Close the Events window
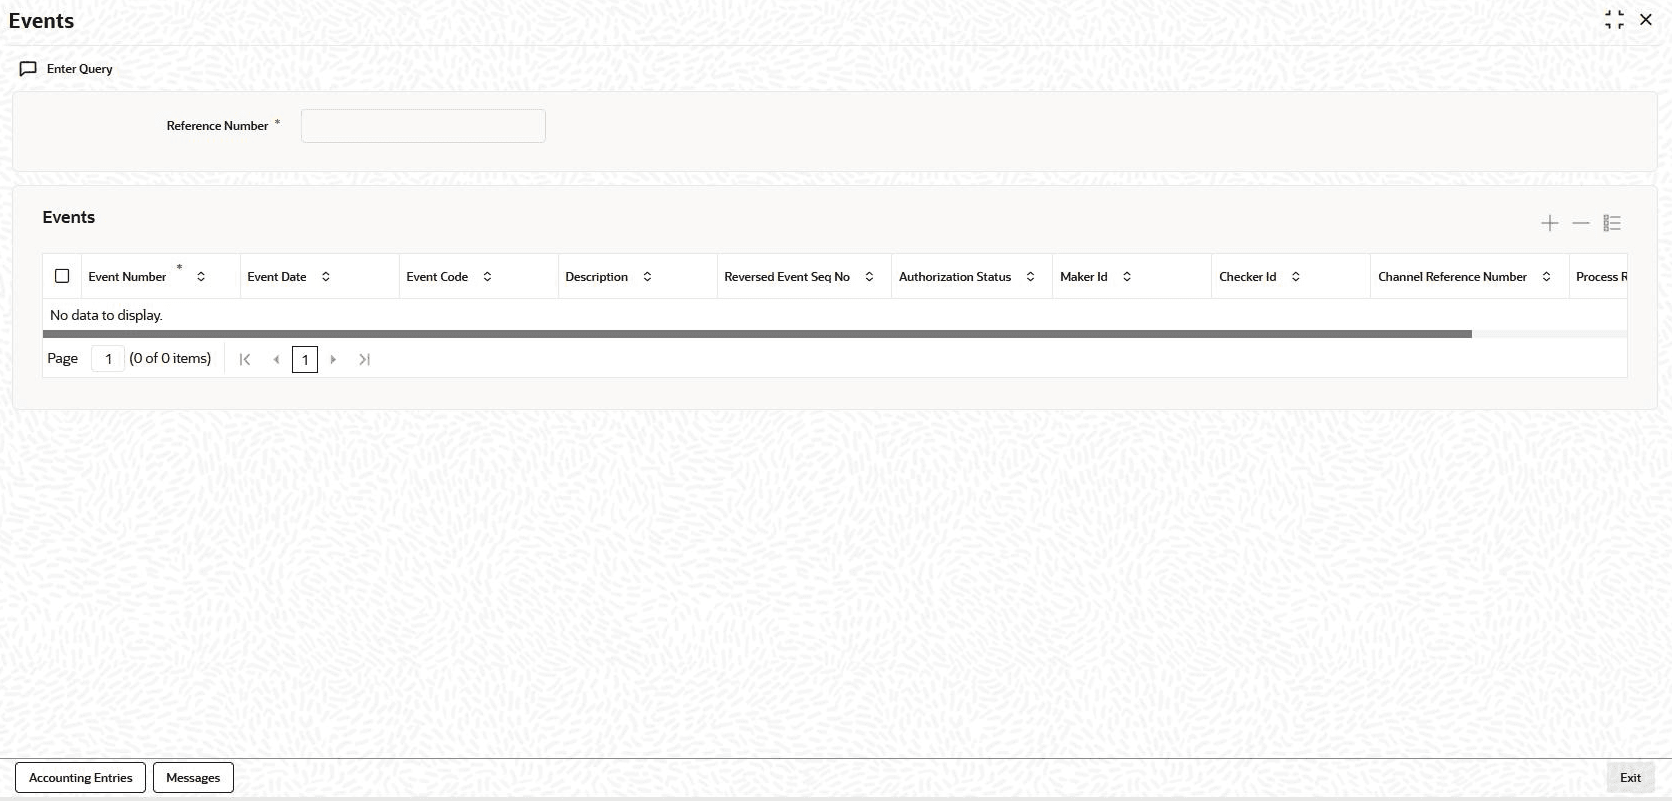 pyautogui.click(x=1646, y=20)
